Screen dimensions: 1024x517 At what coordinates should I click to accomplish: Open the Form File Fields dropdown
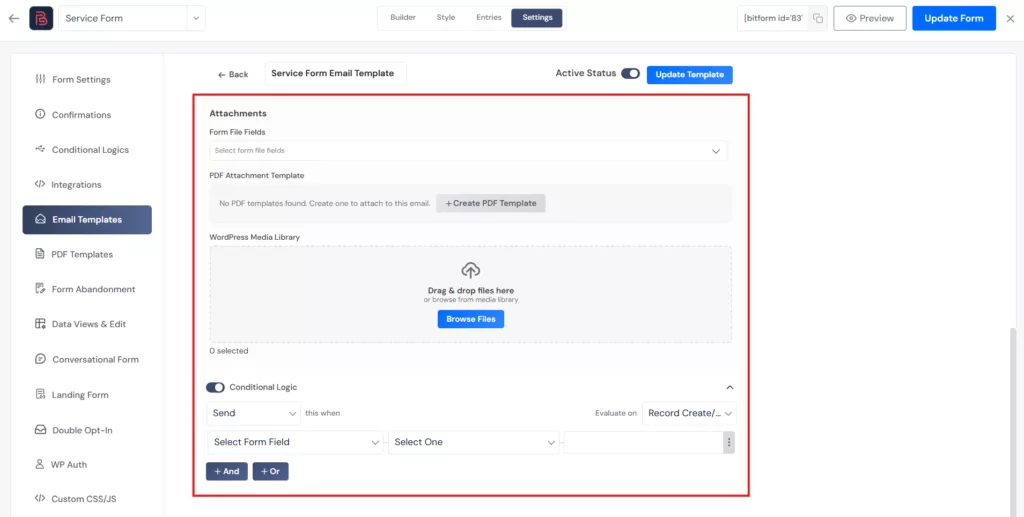[x=468, y=151]
